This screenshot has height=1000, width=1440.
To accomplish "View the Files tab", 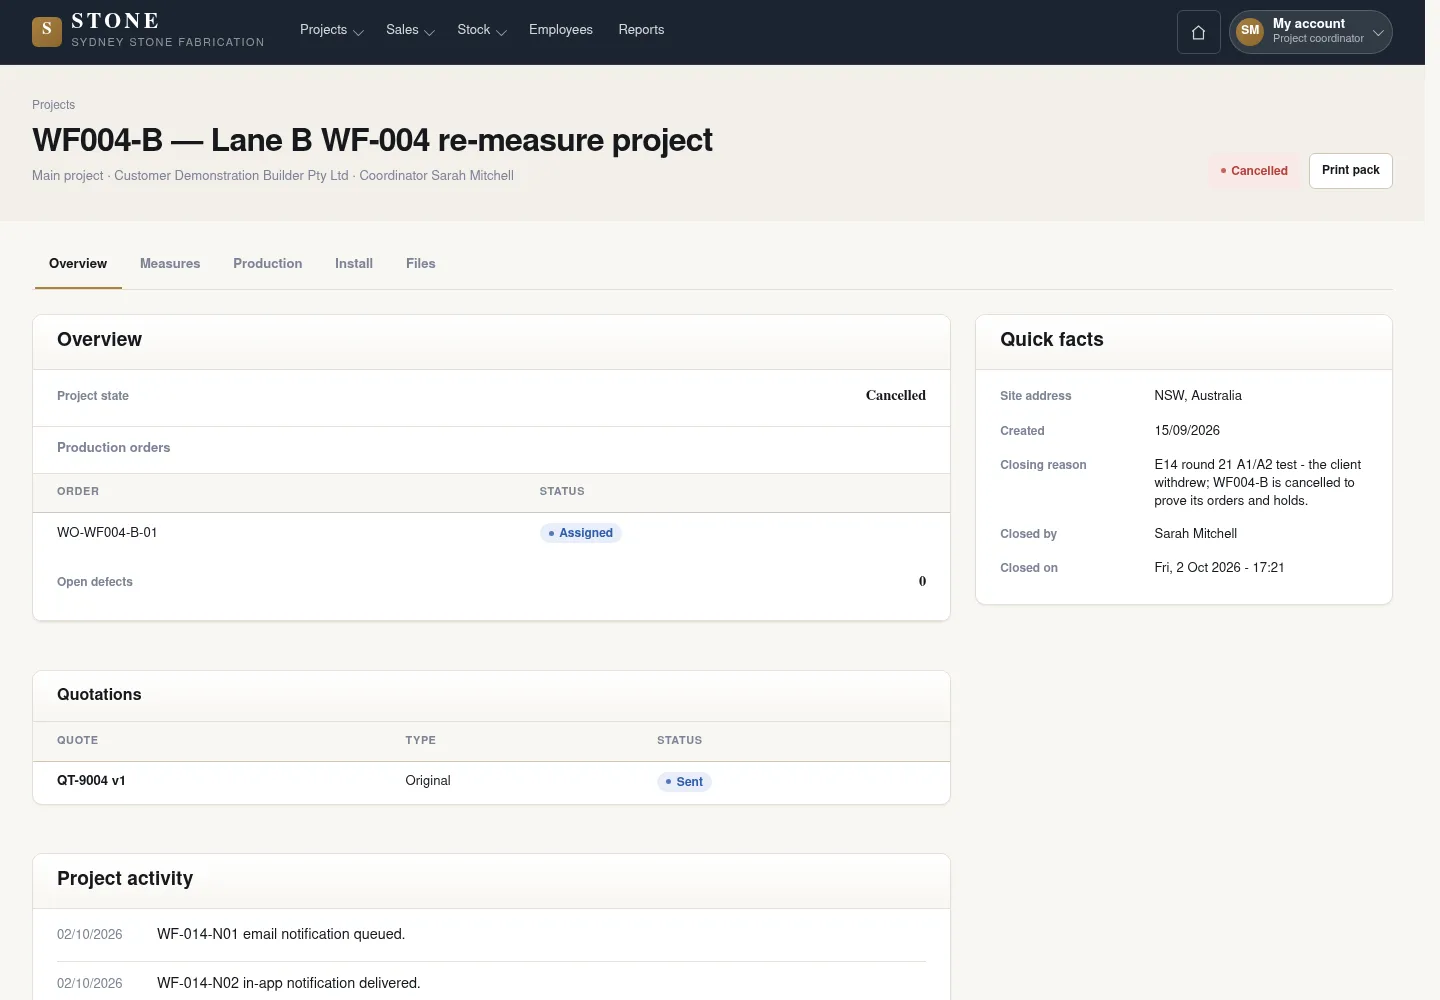I will [421, 264].
